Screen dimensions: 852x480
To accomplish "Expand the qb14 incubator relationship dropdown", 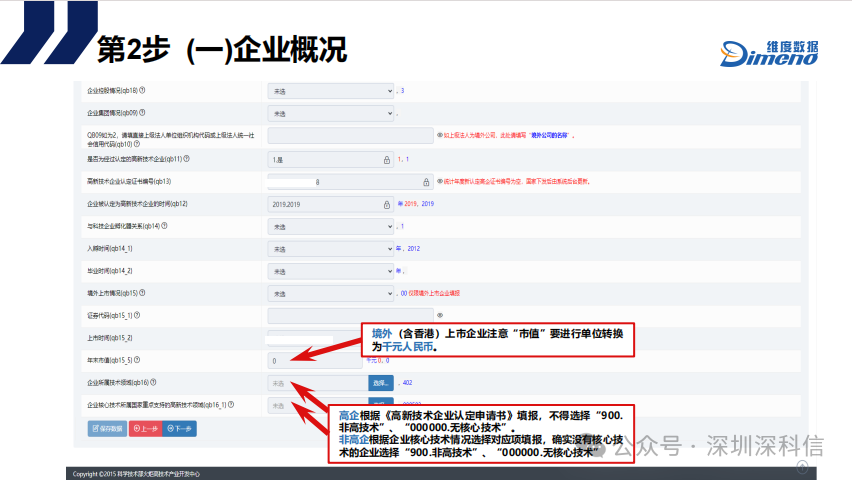I will pyautogui.click(x=330, y=226).
